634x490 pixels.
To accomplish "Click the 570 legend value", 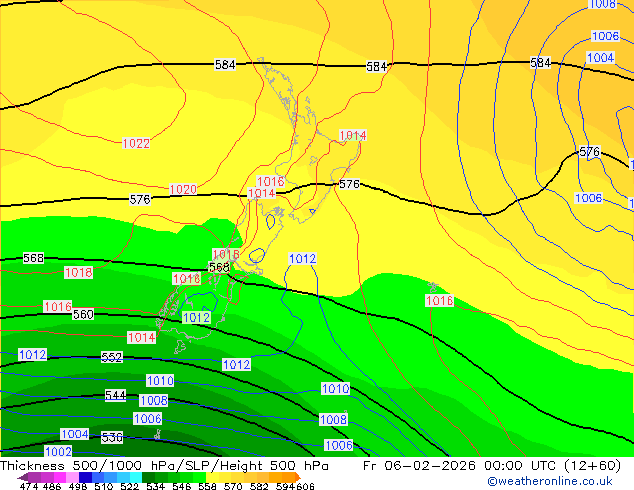I will (x=233, y=486).
